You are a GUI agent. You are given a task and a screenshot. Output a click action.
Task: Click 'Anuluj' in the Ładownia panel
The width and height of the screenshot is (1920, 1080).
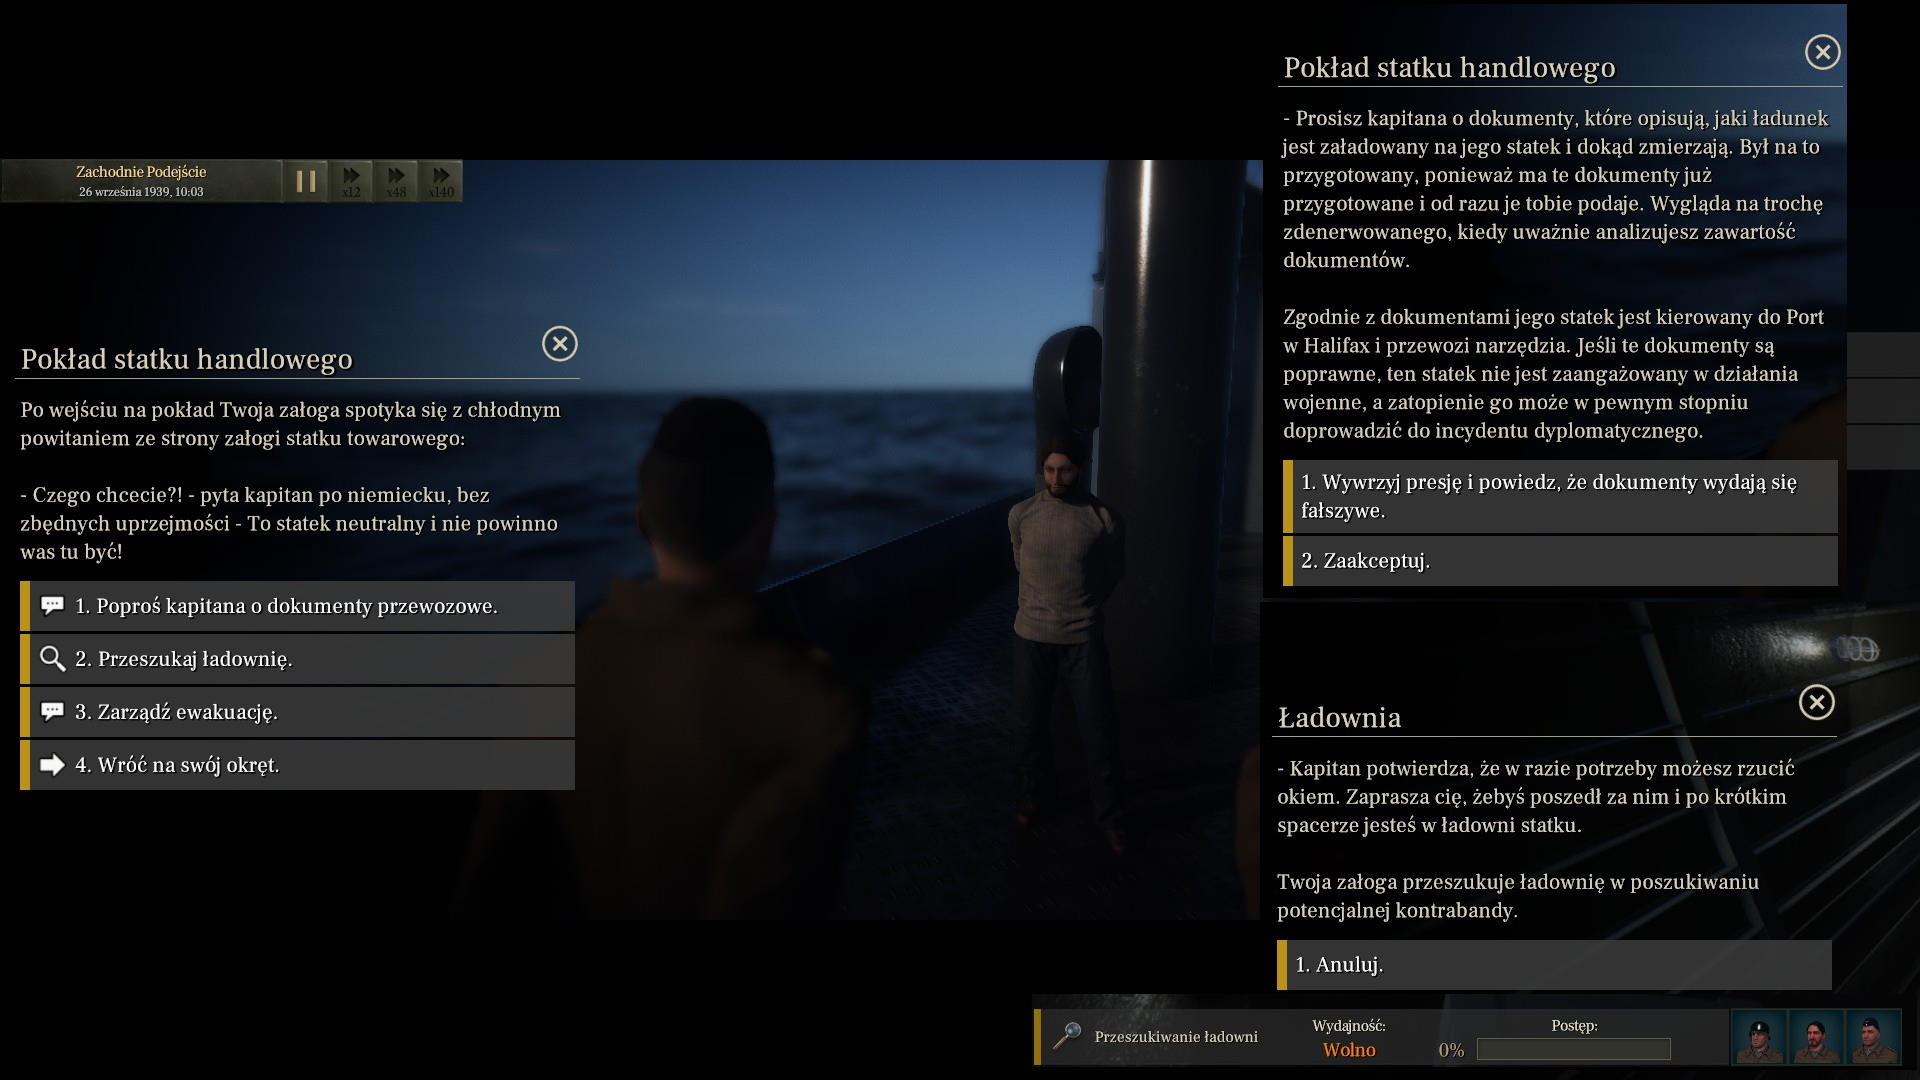point(1554,965)
